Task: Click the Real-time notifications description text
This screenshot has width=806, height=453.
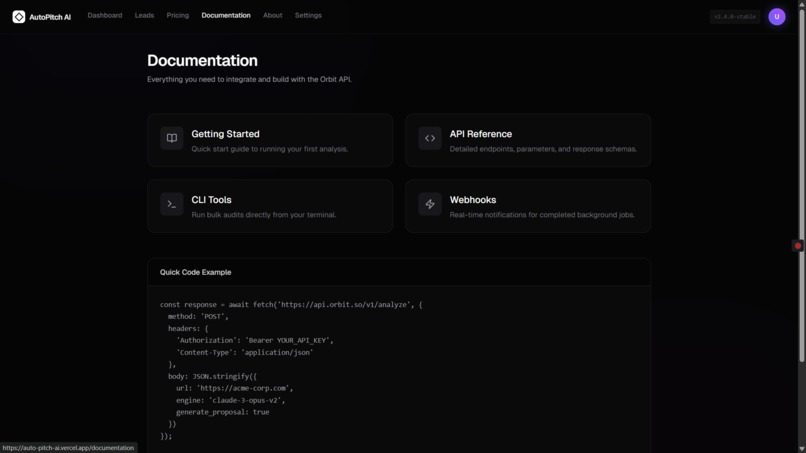Action: point(542,215)
